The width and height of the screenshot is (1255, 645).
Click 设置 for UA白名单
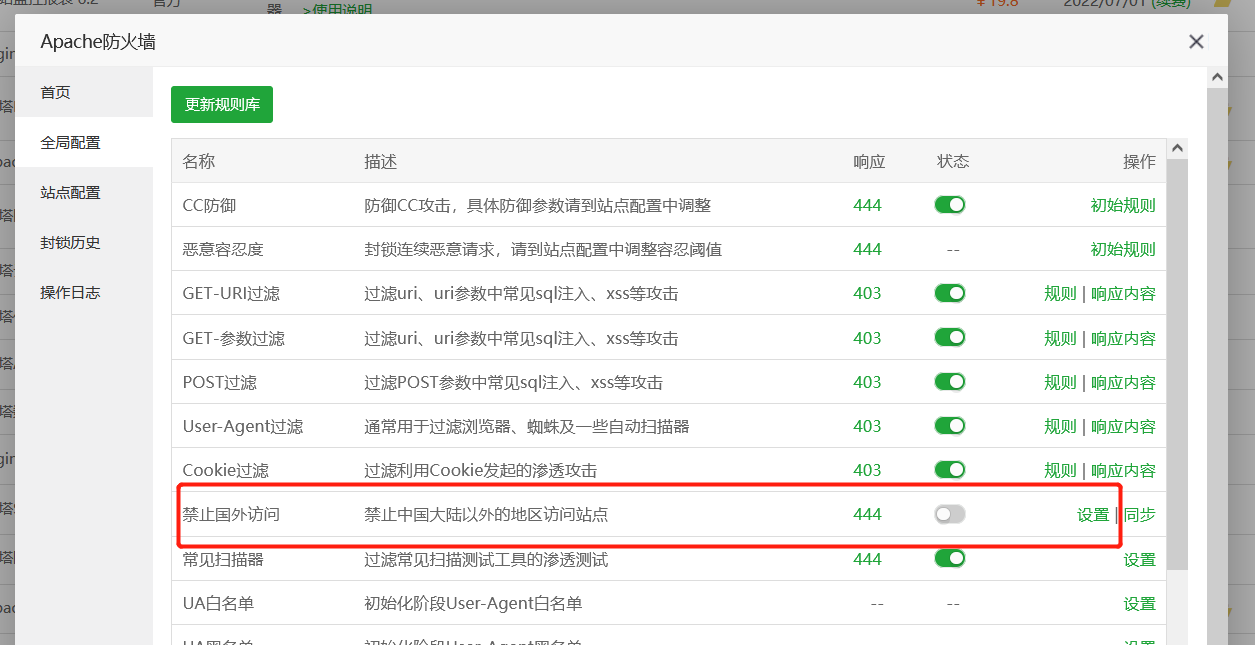point(1139,603)
